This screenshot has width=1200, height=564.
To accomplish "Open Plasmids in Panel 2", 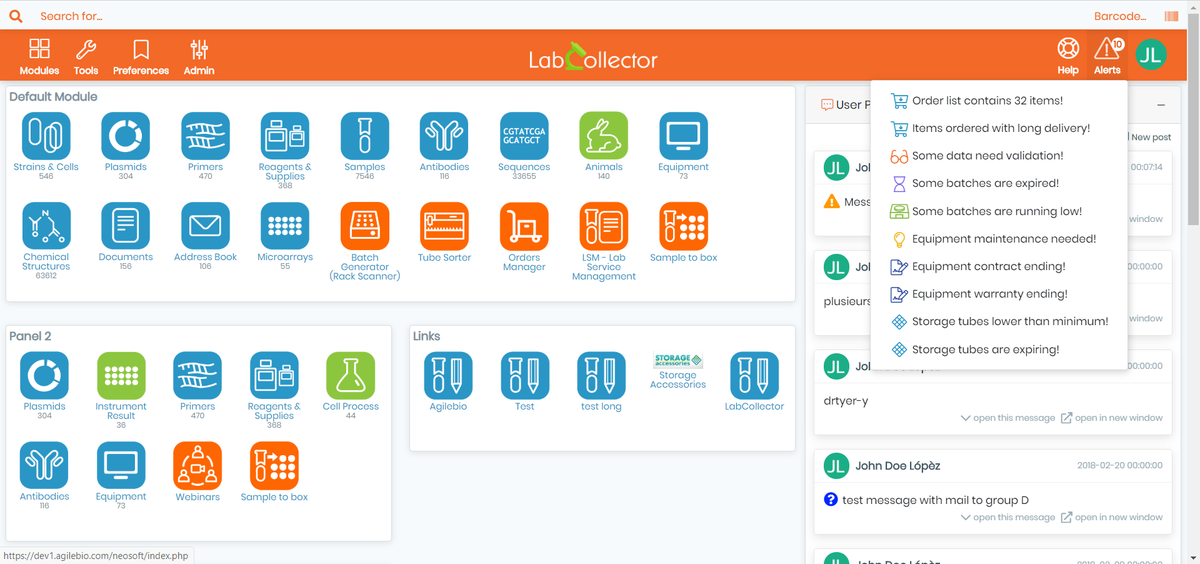I will click(44, 376).
